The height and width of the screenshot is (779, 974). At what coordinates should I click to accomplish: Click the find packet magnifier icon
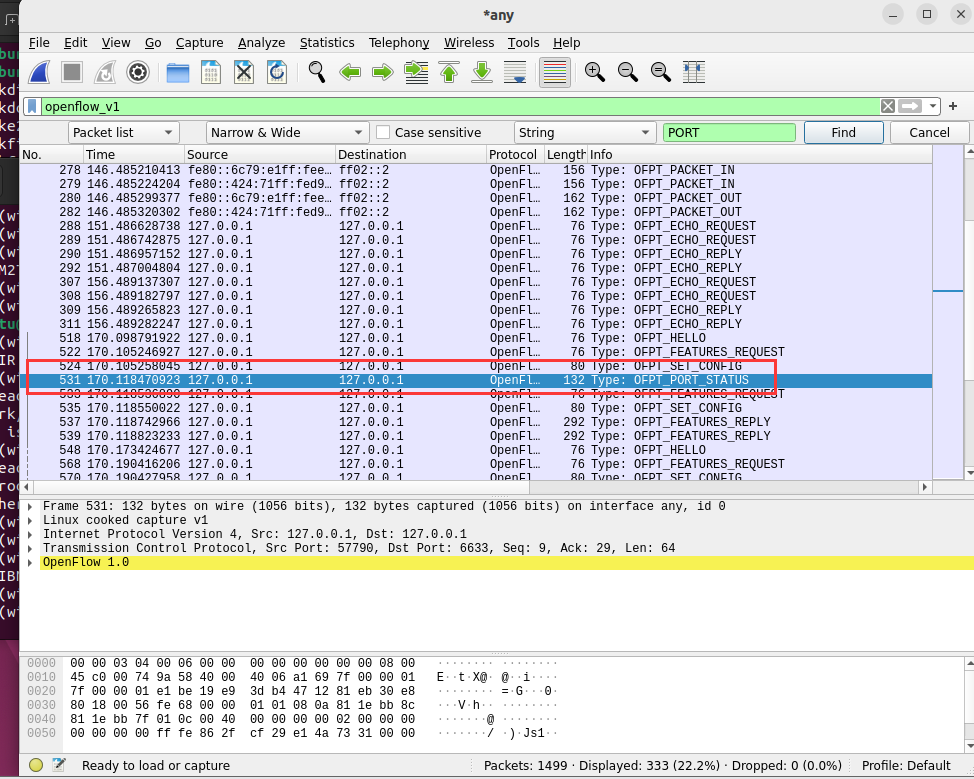[317, 72]
